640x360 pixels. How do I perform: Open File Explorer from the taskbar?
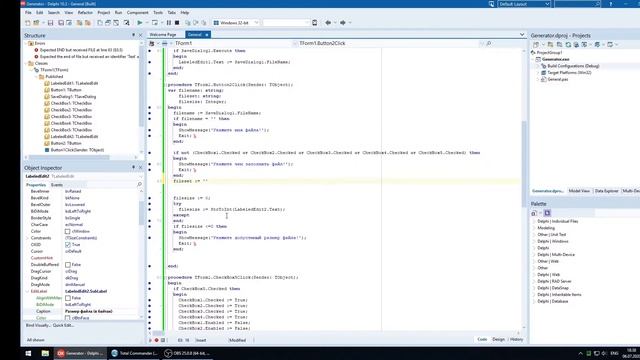[x=45, y=353]
